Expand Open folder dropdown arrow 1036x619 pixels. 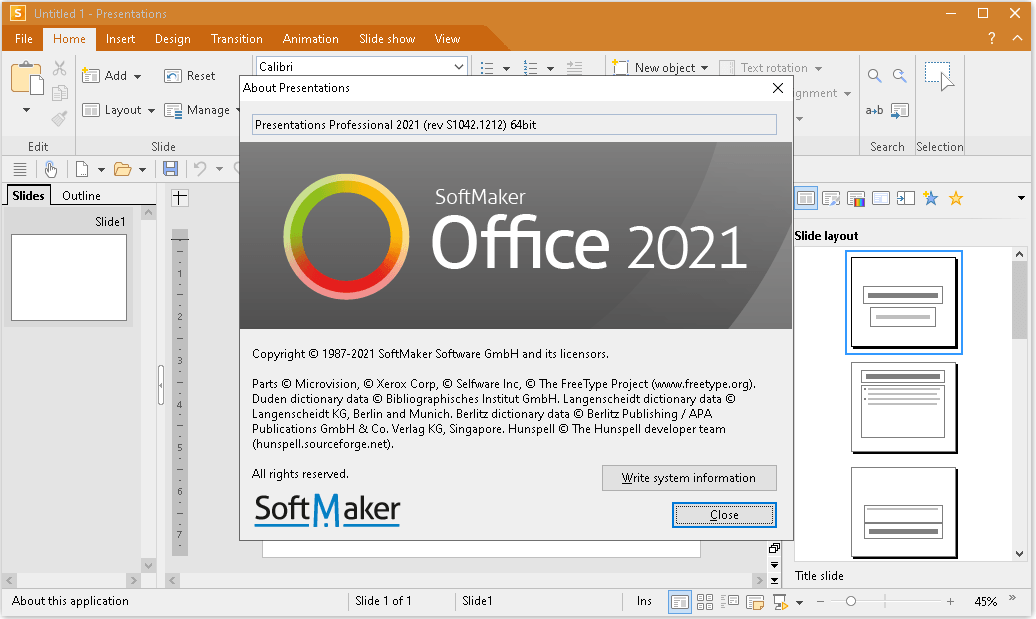coord(142,170)
